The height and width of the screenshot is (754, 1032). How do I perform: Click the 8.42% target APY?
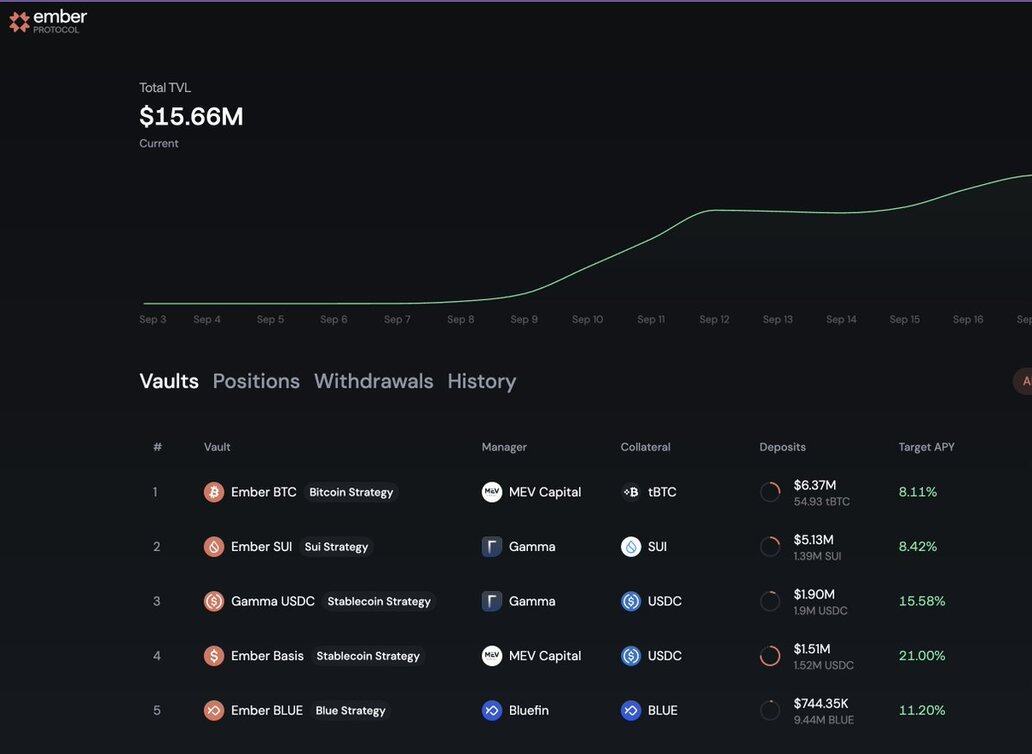[x=917, y=547]
